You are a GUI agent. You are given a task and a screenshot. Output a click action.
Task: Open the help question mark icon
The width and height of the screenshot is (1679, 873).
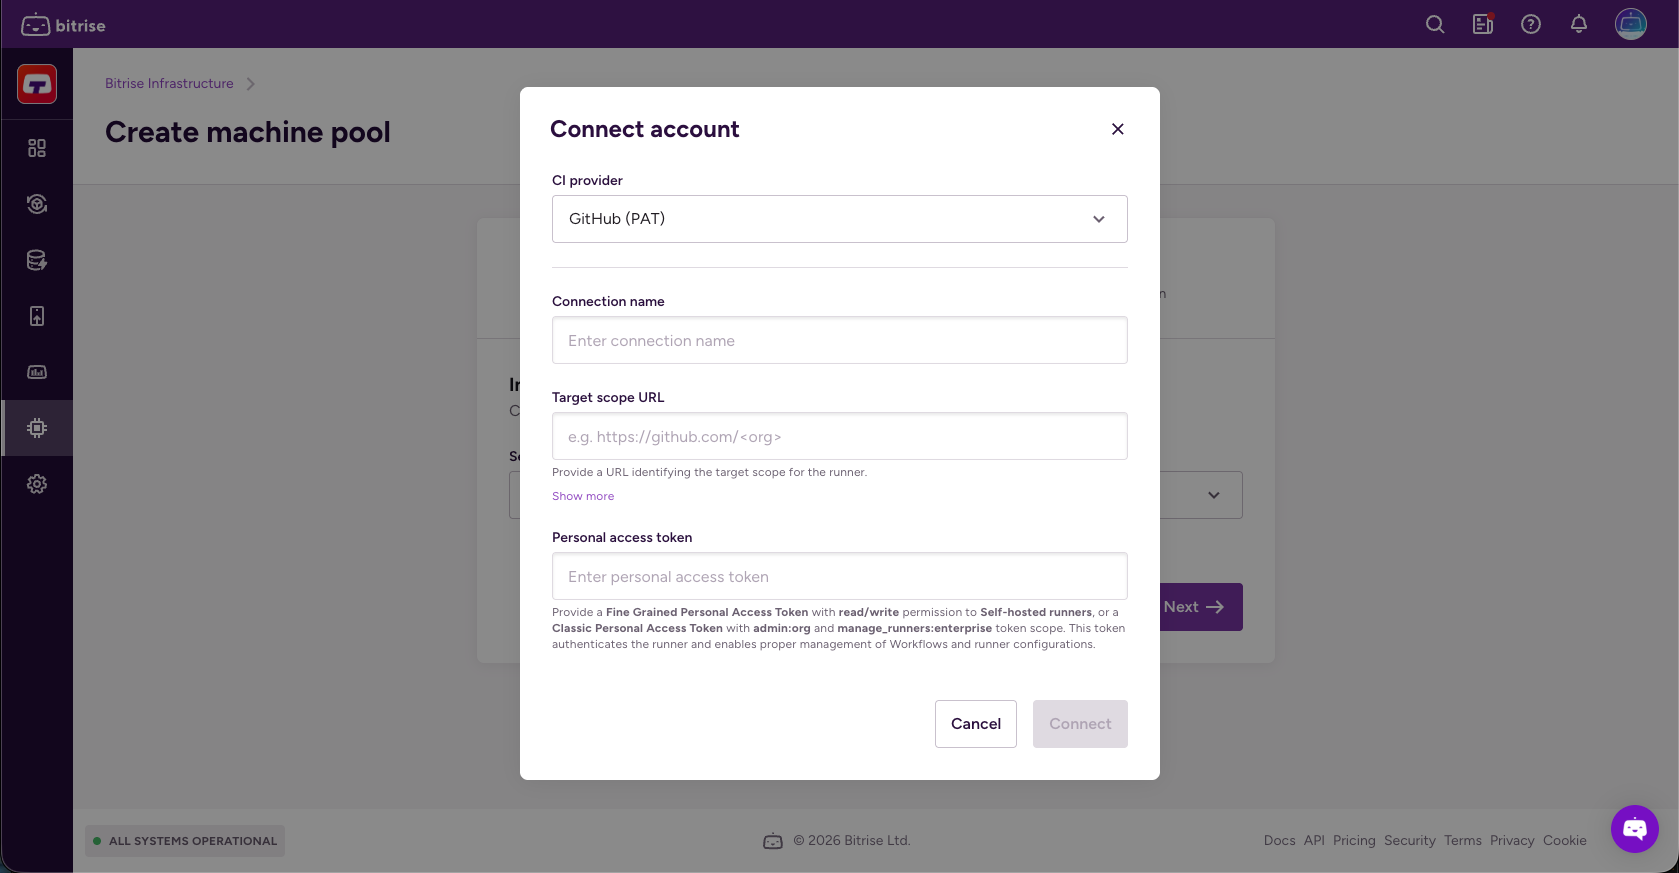click(x=1531, y=25)
